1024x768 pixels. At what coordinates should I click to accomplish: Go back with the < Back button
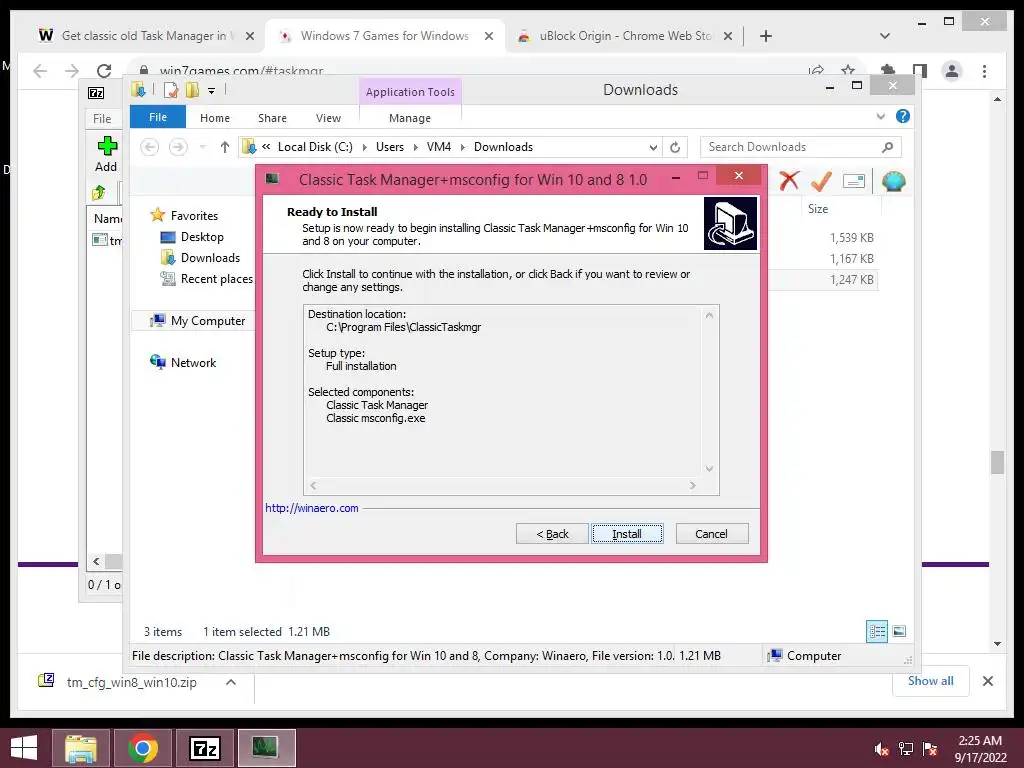click(552, 534)
